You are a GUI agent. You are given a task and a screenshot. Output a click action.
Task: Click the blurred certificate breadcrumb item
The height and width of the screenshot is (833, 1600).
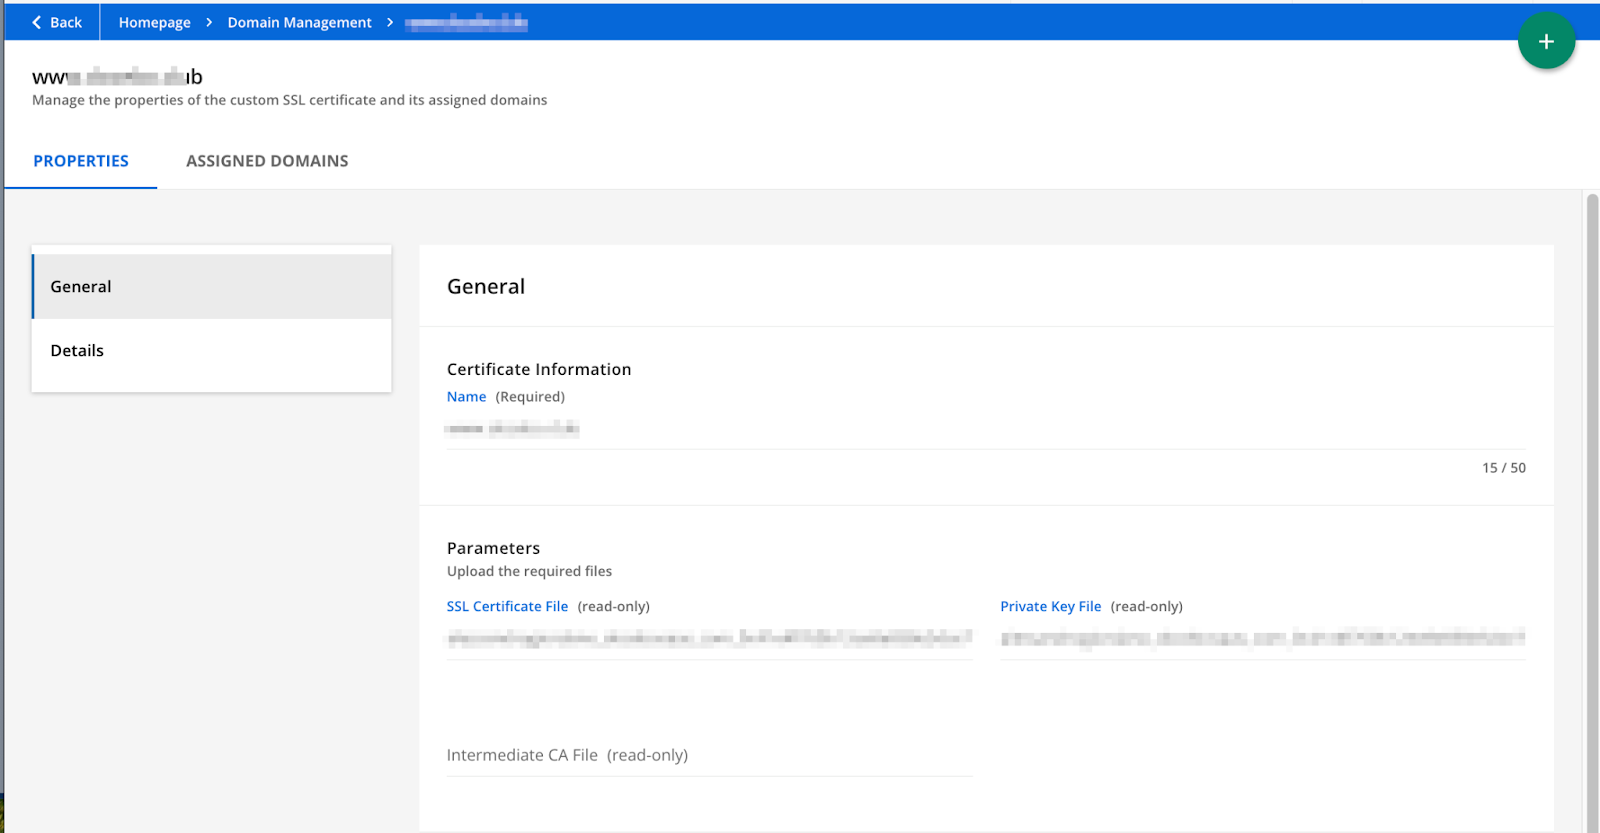pos(466,22)
